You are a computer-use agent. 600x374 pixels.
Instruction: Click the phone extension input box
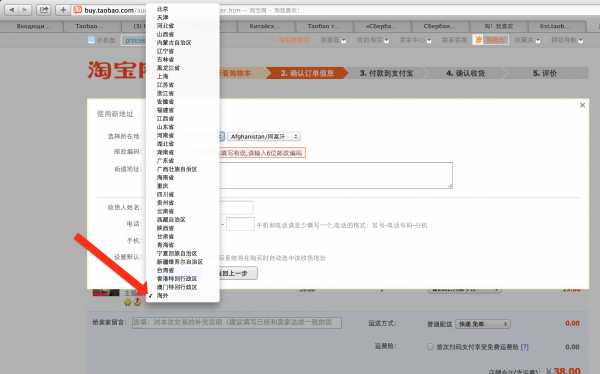coord(240,224)
